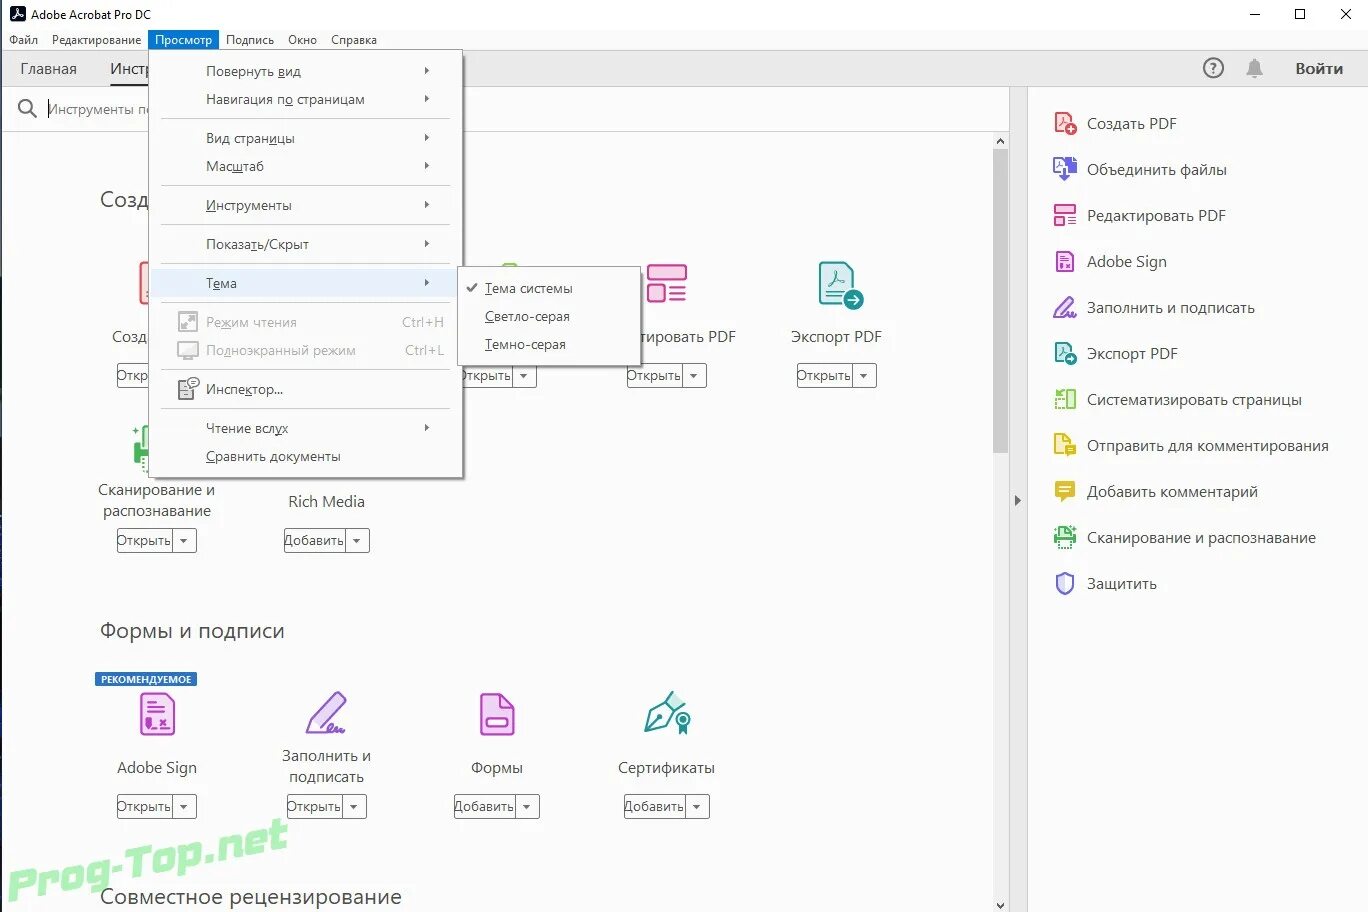This screenshot has height=912, width=1368.
Task: Open the Подпись menu
Action: coord(250,40)
